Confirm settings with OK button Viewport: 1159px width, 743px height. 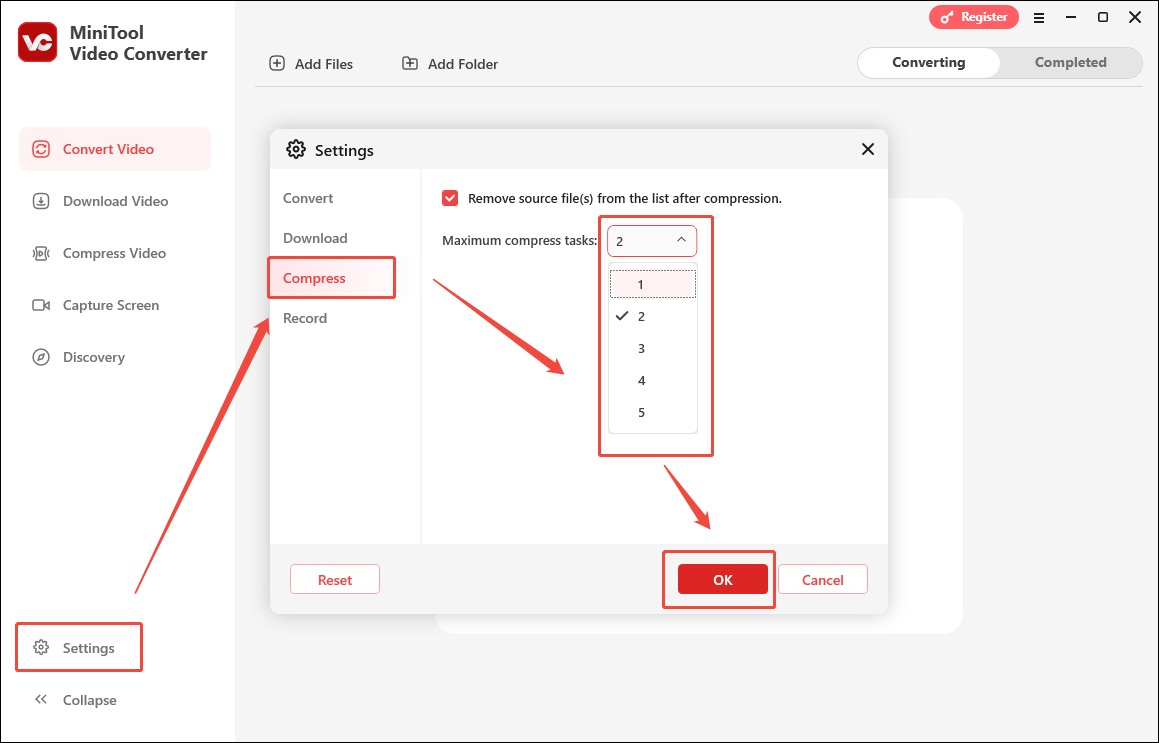click(x=723, y=580)
